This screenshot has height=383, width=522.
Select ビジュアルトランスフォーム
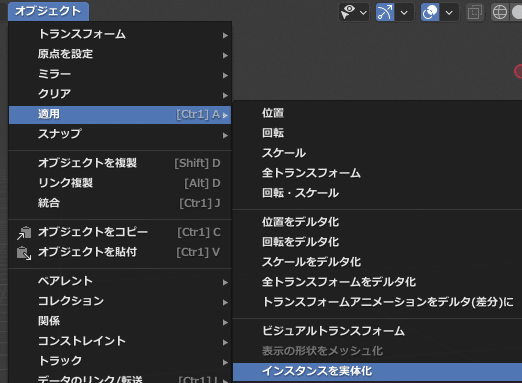377,331
